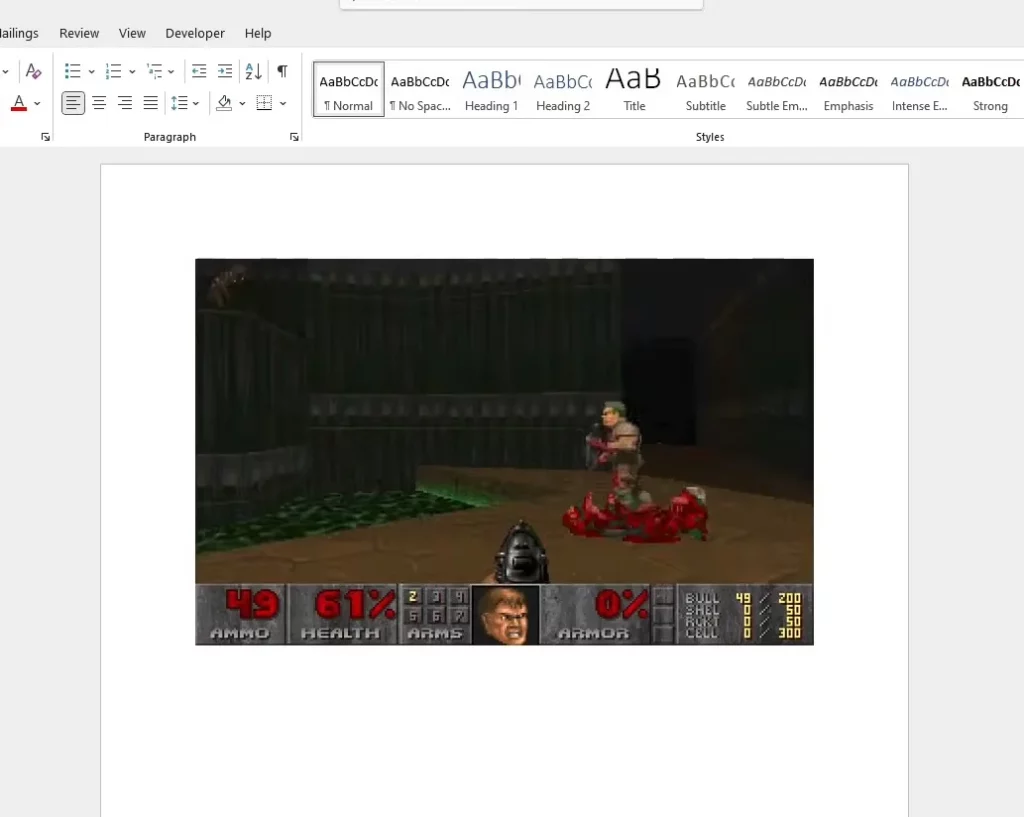Apply the Intense Emphasis style
Screen dimensions: 1024x817
pyautogui.click(x=920, y=89)
